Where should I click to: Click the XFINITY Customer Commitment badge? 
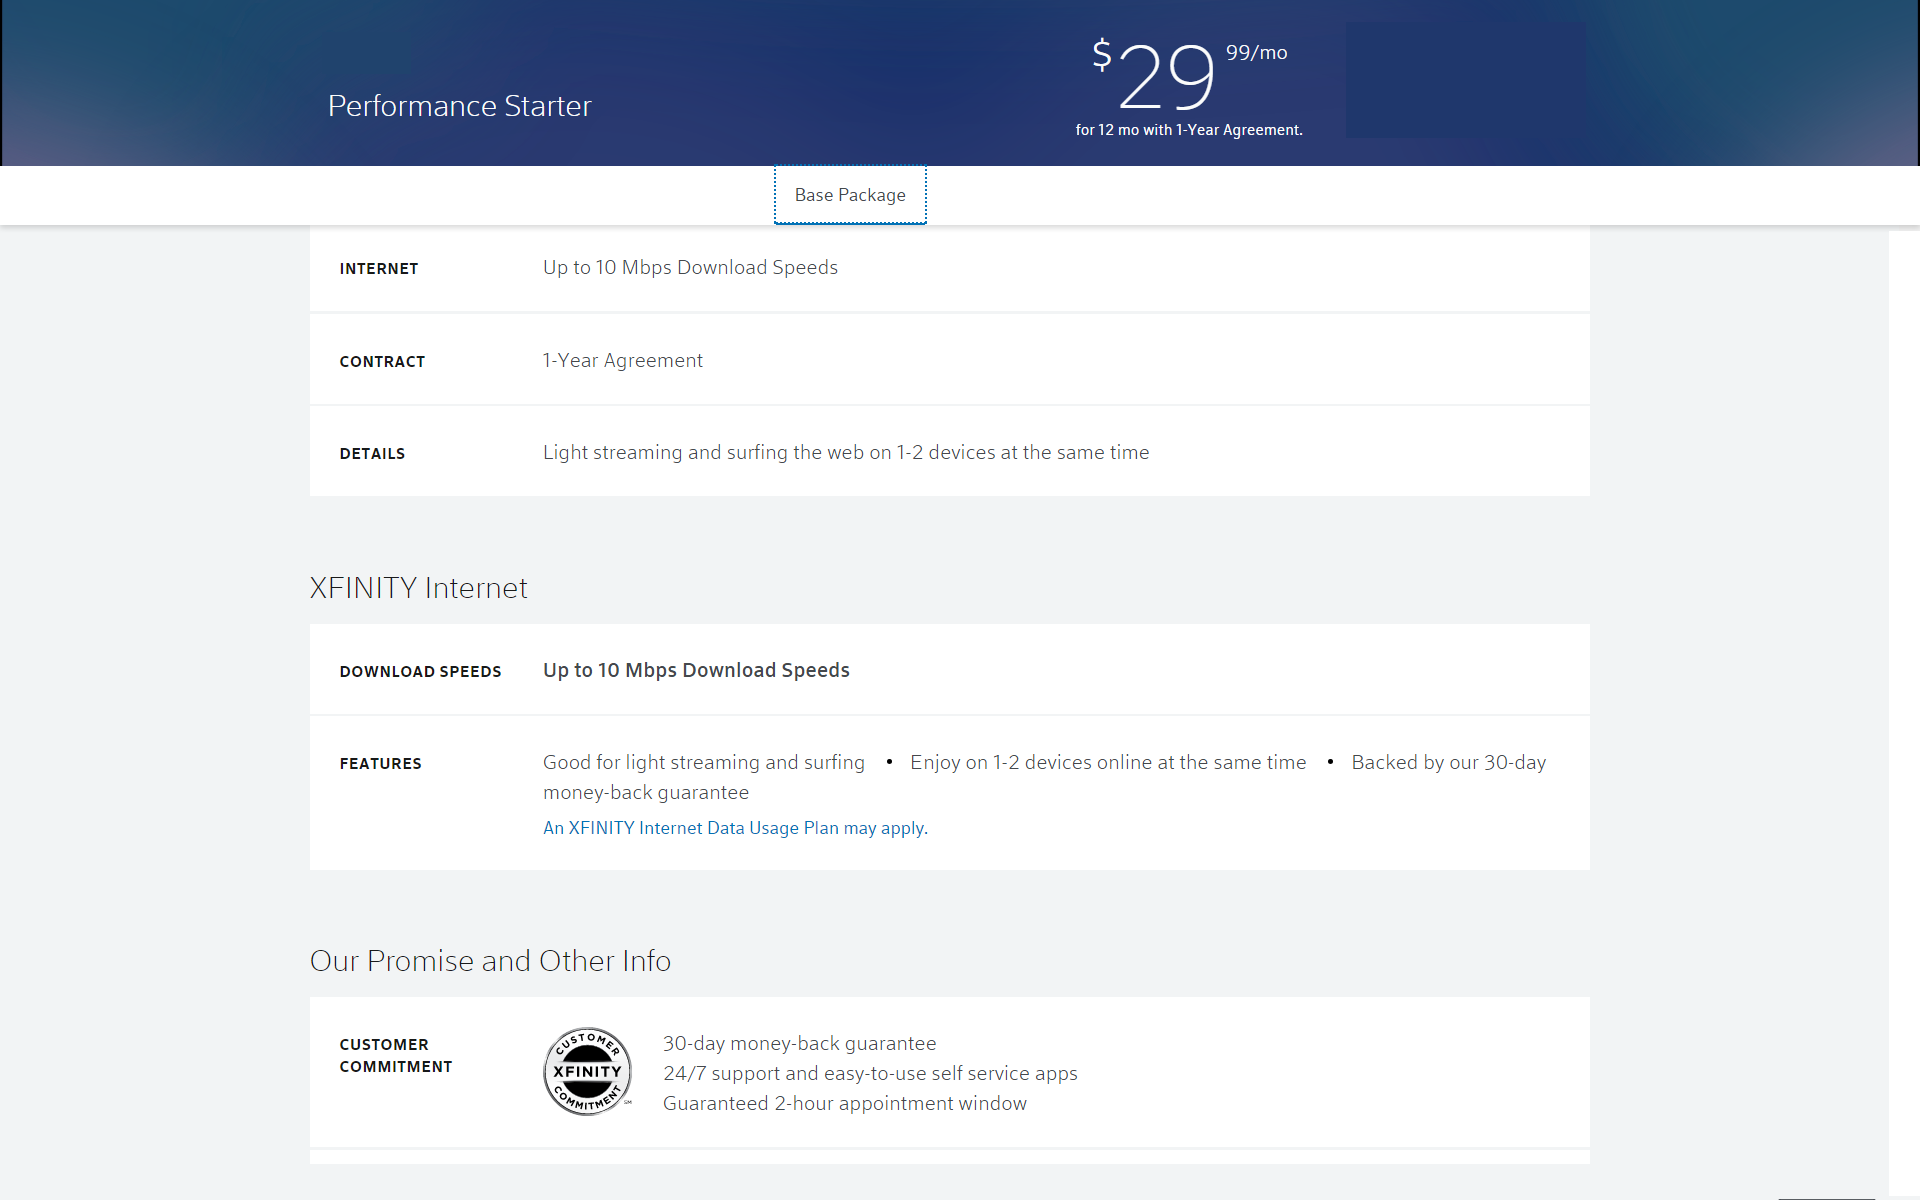point(588,1071)
